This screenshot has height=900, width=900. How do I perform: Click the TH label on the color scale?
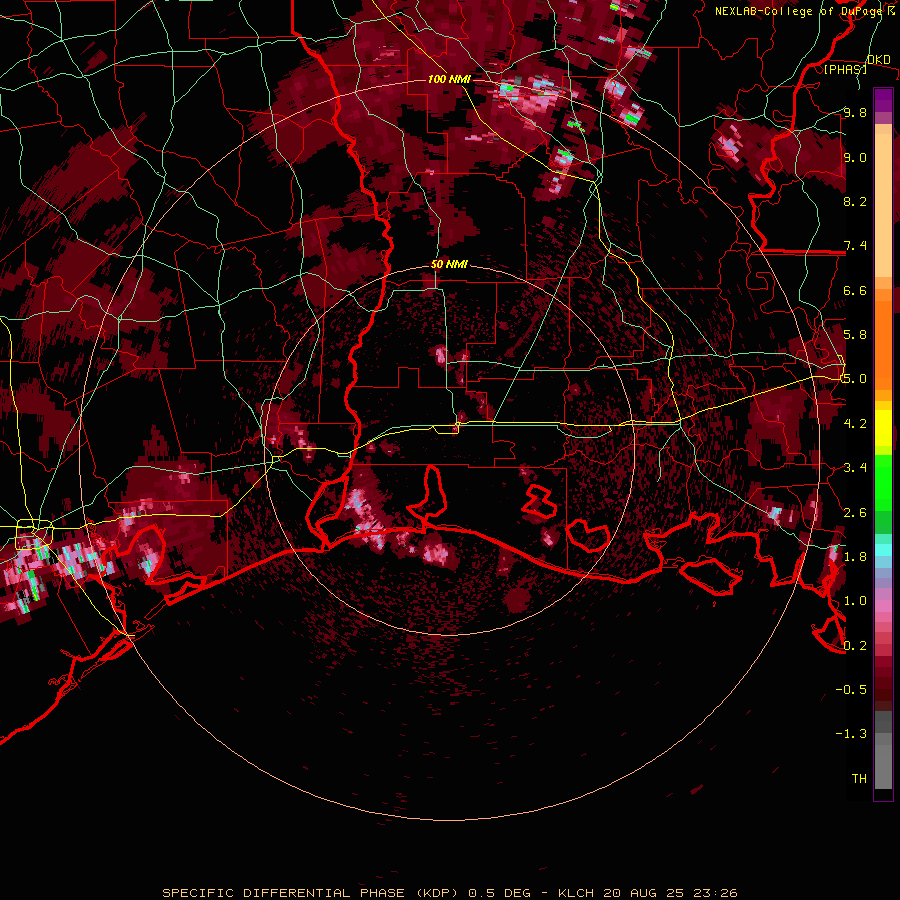tap(859, 779)
